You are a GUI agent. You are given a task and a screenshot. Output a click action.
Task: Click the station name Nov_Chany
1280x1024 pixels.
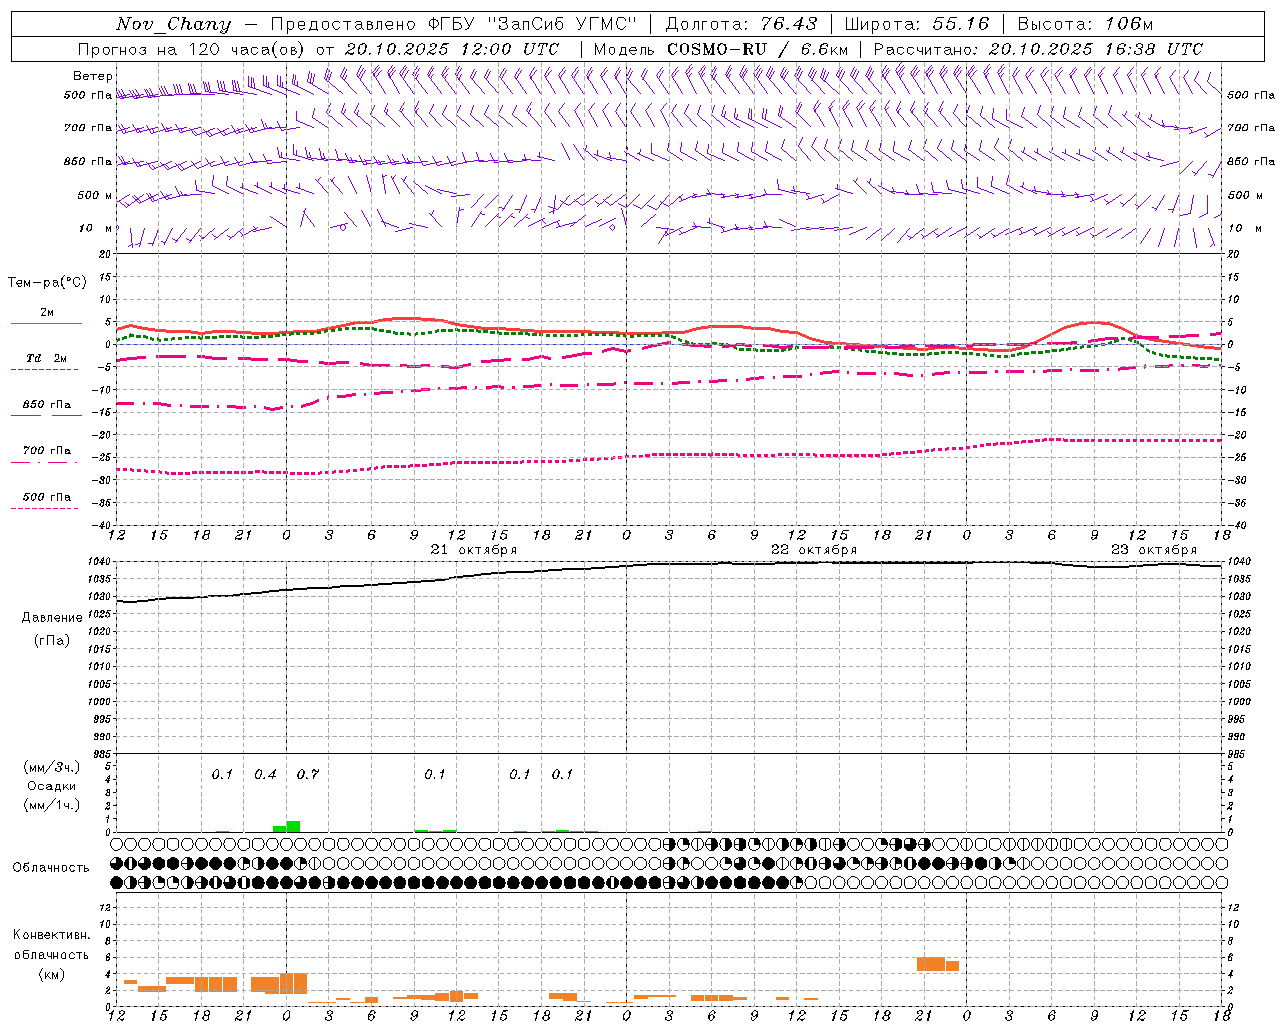[x=173, y=24]
